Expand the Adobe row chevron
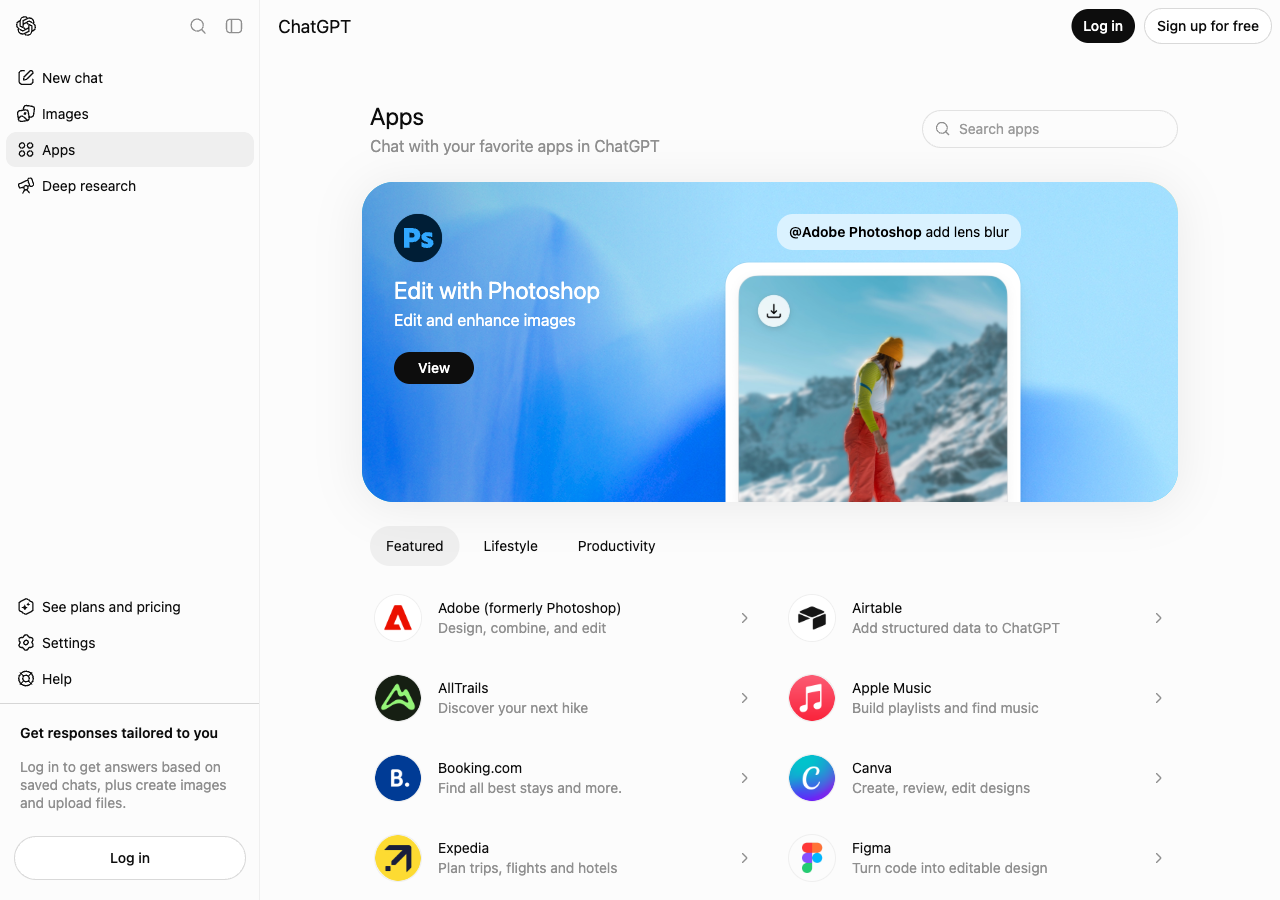The height and width of the screenshot is (900, 1280). pyautogui.click(x=744, y=618)
